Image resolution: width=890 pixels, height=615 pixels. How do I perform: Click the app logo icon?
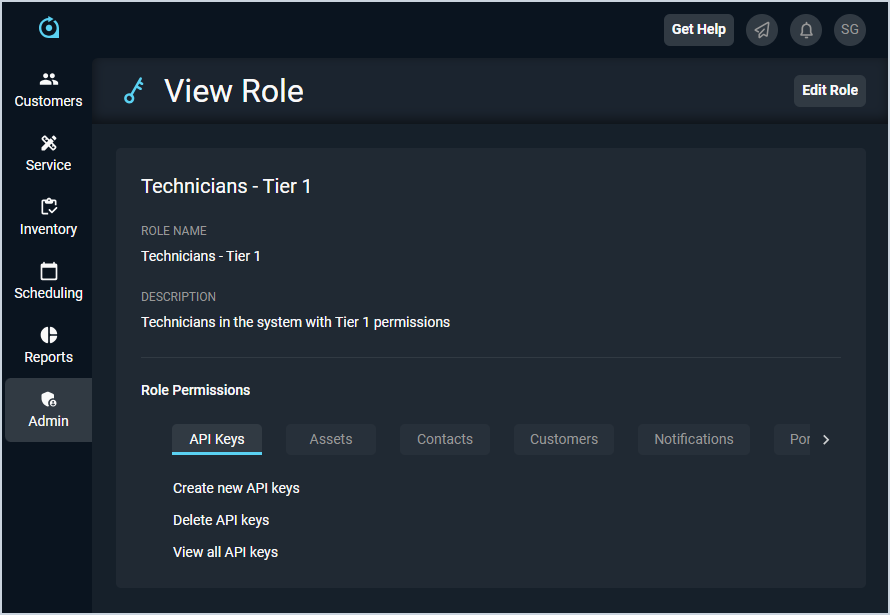pyautogui.click(x=49, y=27)
